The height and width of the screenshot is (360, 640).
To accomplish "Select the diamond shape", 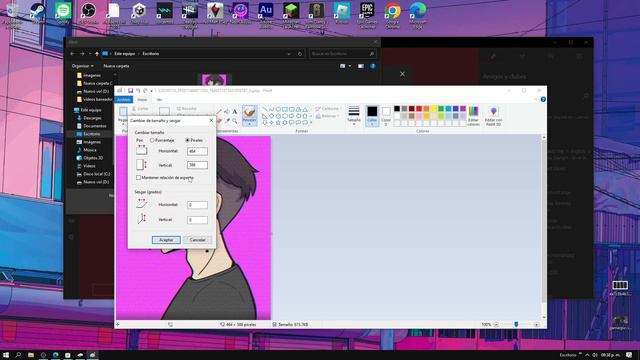I will click(271, 116).
